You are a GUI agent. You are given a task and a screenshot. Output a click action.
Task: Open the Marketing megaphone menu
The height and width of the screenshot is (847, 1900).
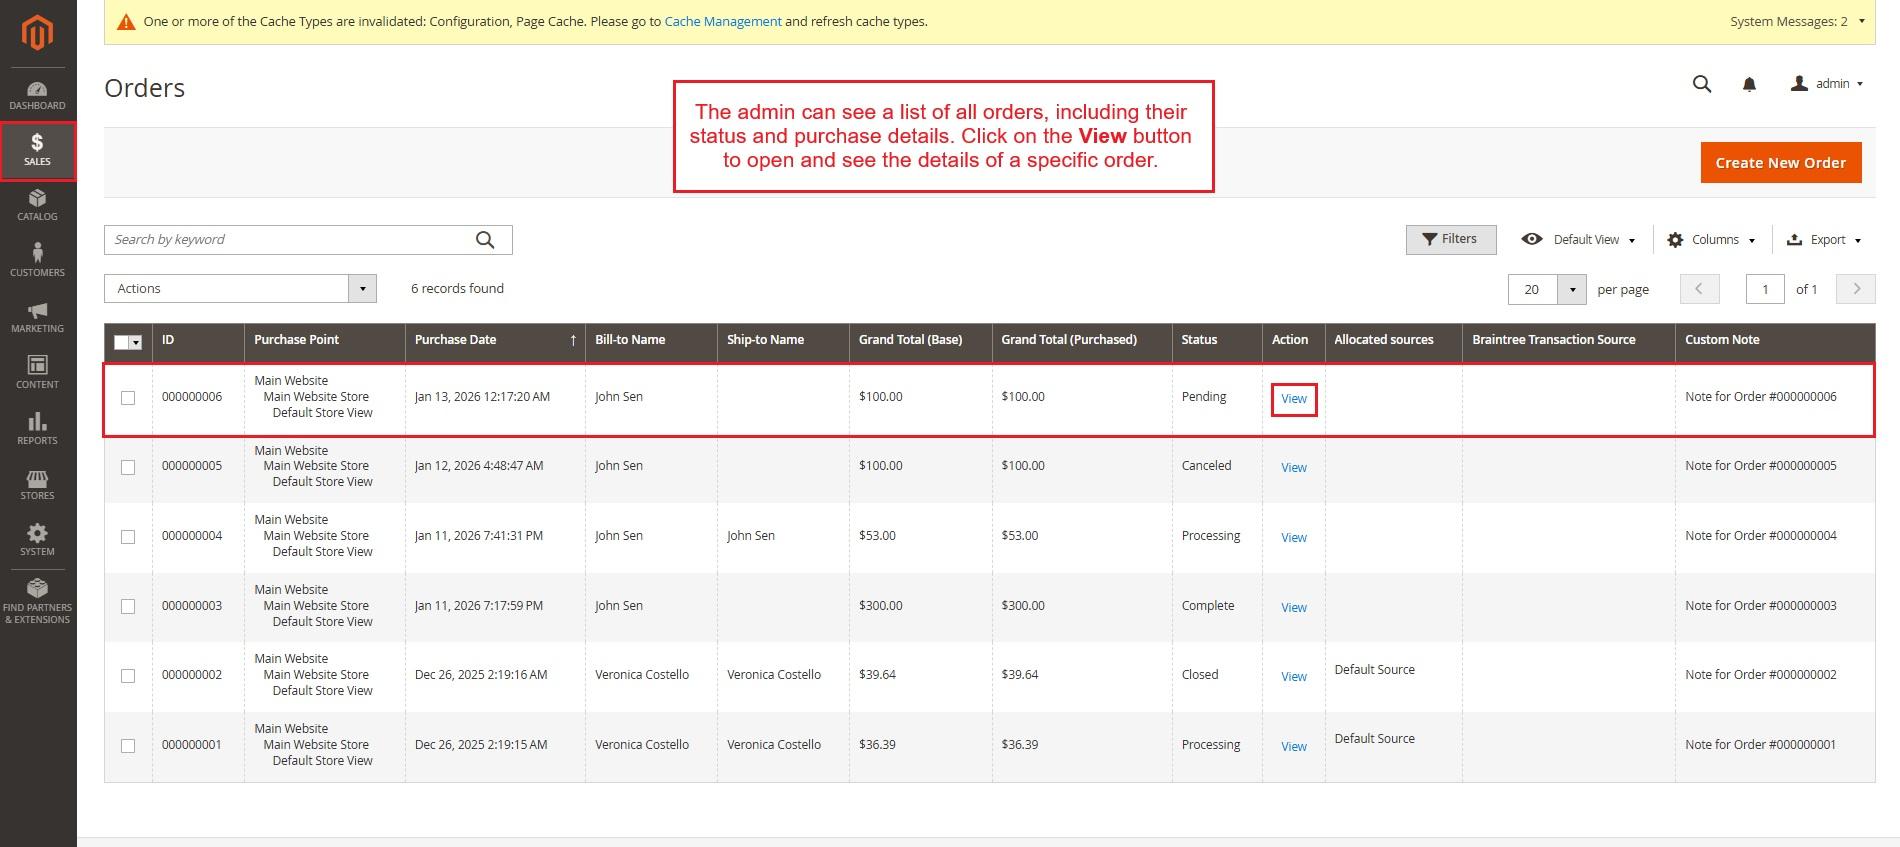37,317
